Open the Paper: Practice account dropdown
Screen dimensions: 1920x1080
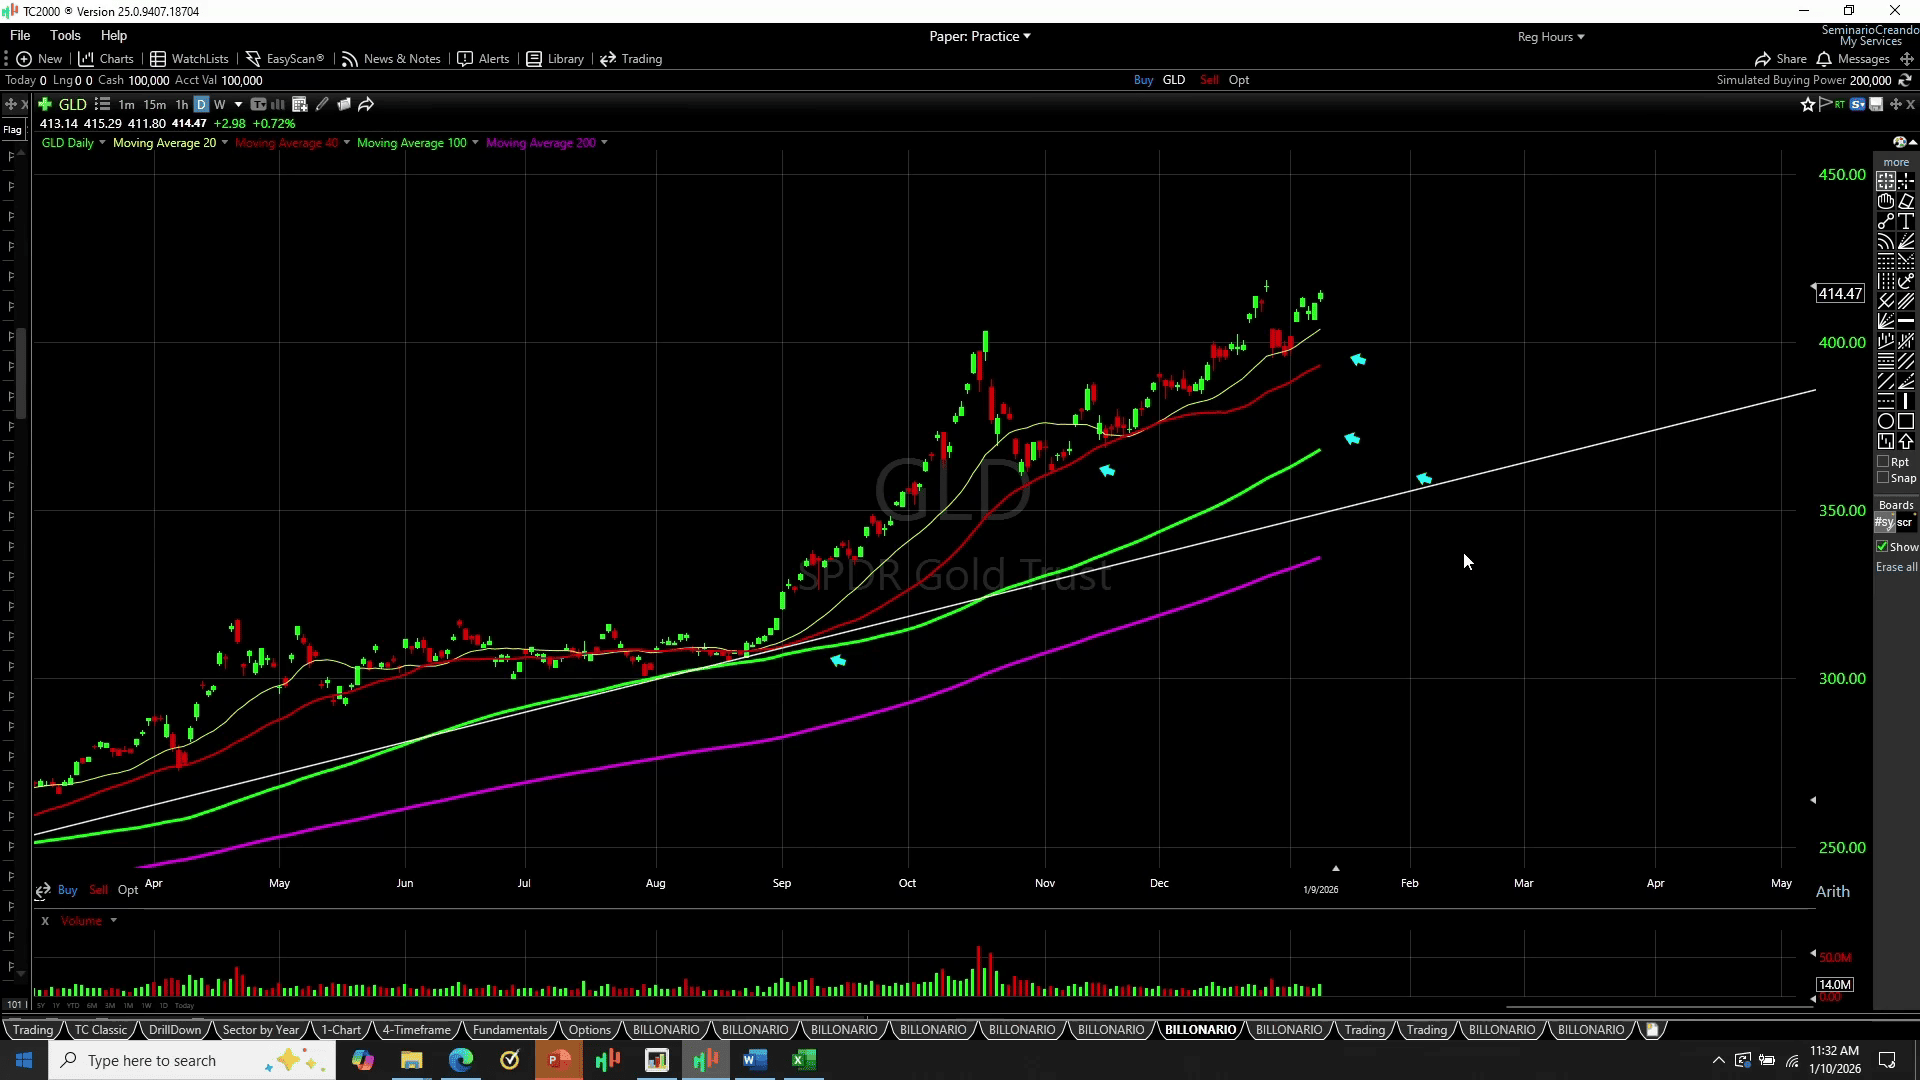point(979,36)
